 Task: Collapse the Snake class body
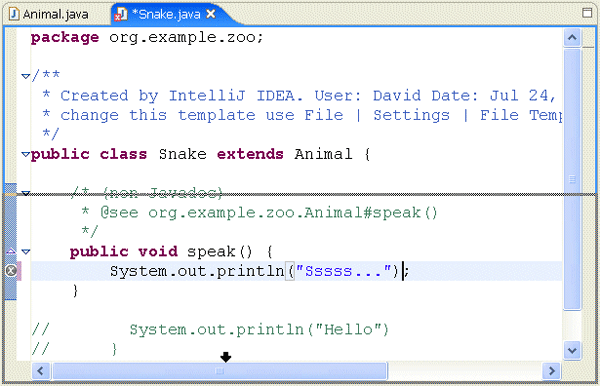click(26, 154)
